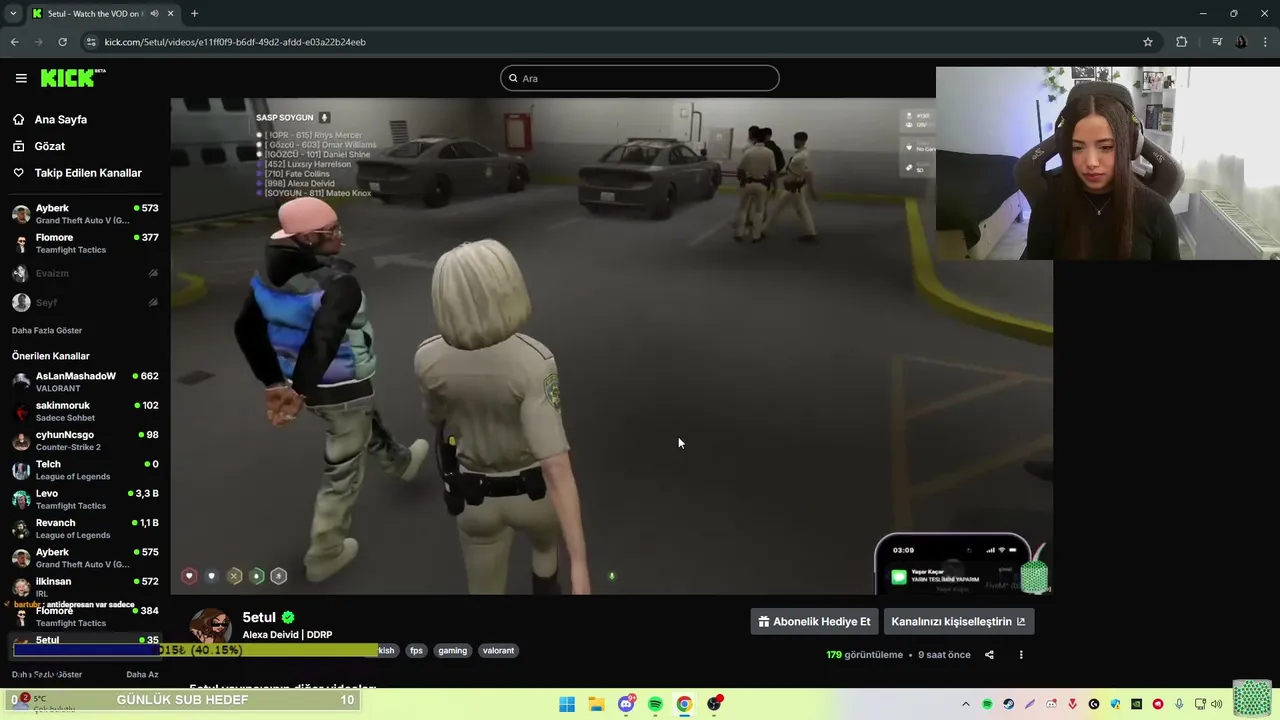1280x720 pixels.
Task: Click the Gözat browse icon
Action: (19, 146)
